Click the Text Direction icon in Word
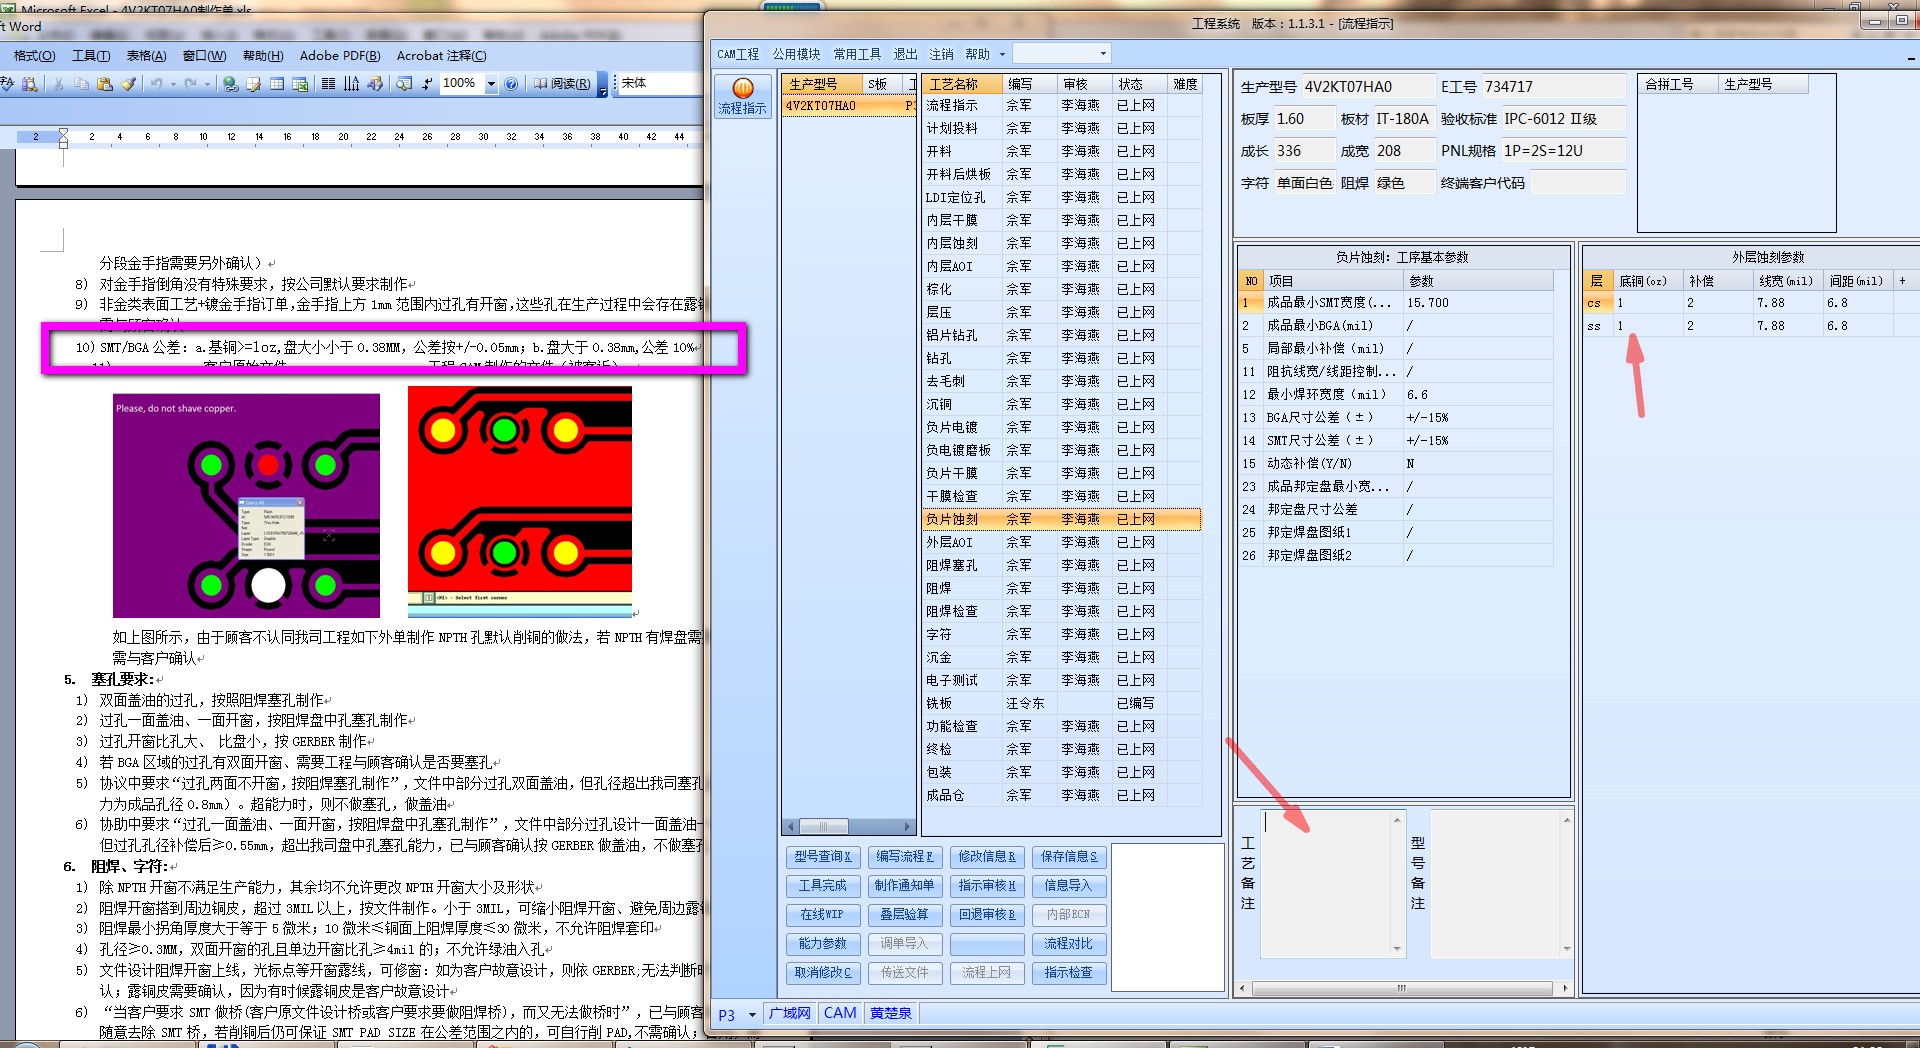 [351, 84]
